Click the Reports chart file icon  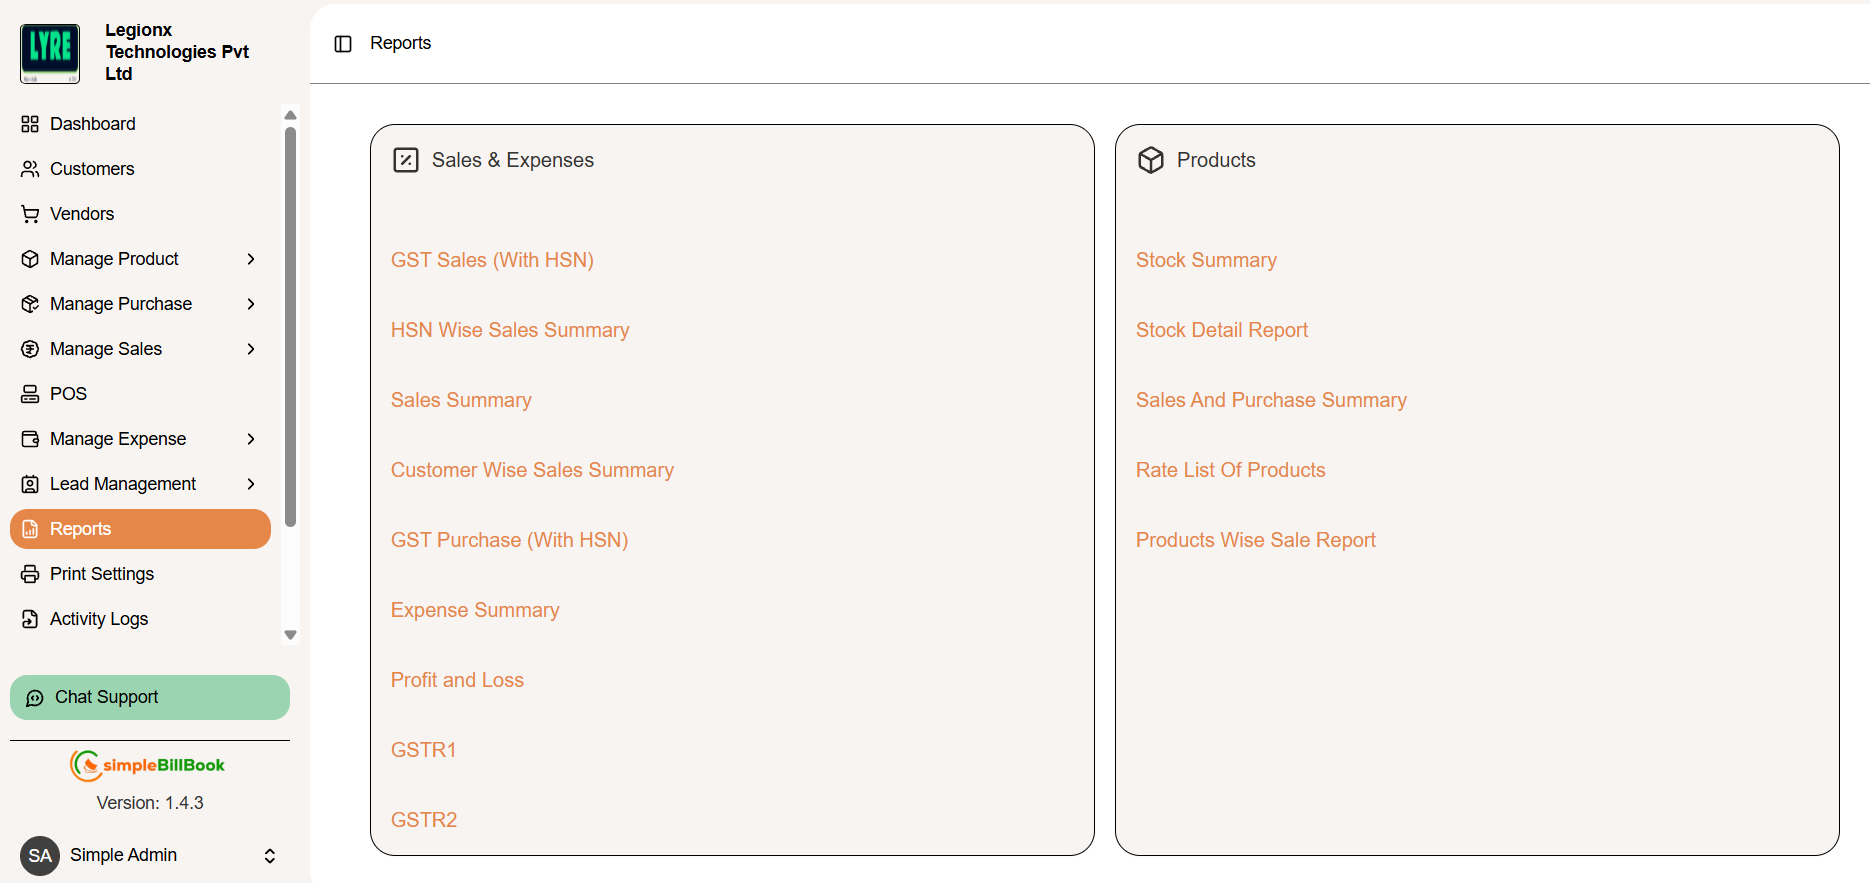(30, 529)
